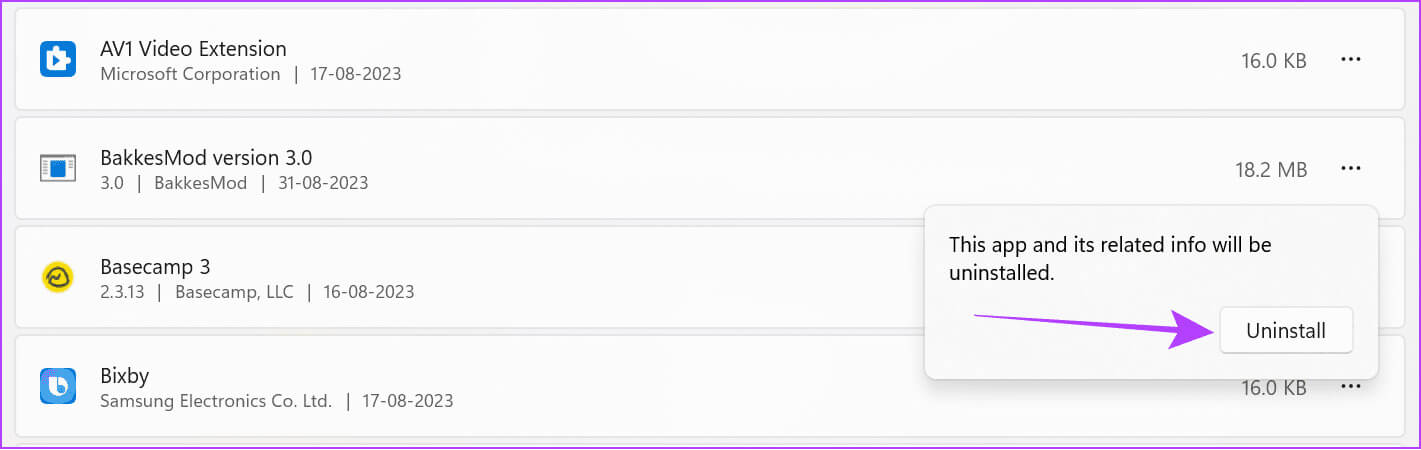Screen dimensions: 1421x450
Task: Open the three-dot menu for AV1 Video Extension
Action: click(1351, 60)
